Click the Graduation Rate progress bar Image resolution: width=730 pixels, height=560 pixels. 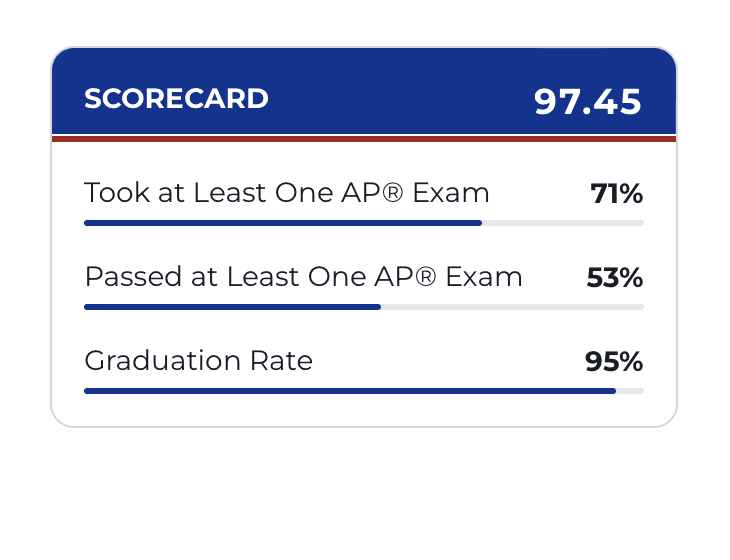[364, 391]
